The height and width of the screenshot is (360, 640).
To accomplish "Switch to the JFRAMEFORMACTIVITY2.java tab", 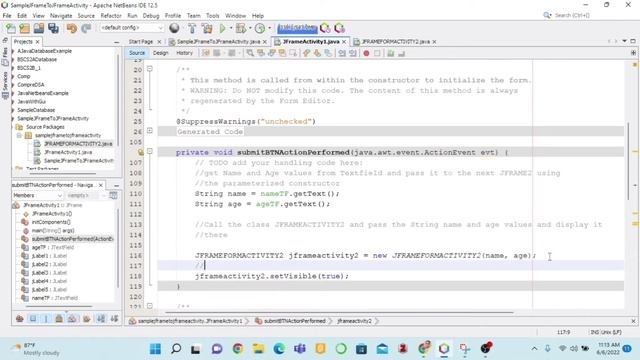I will 396,42.
